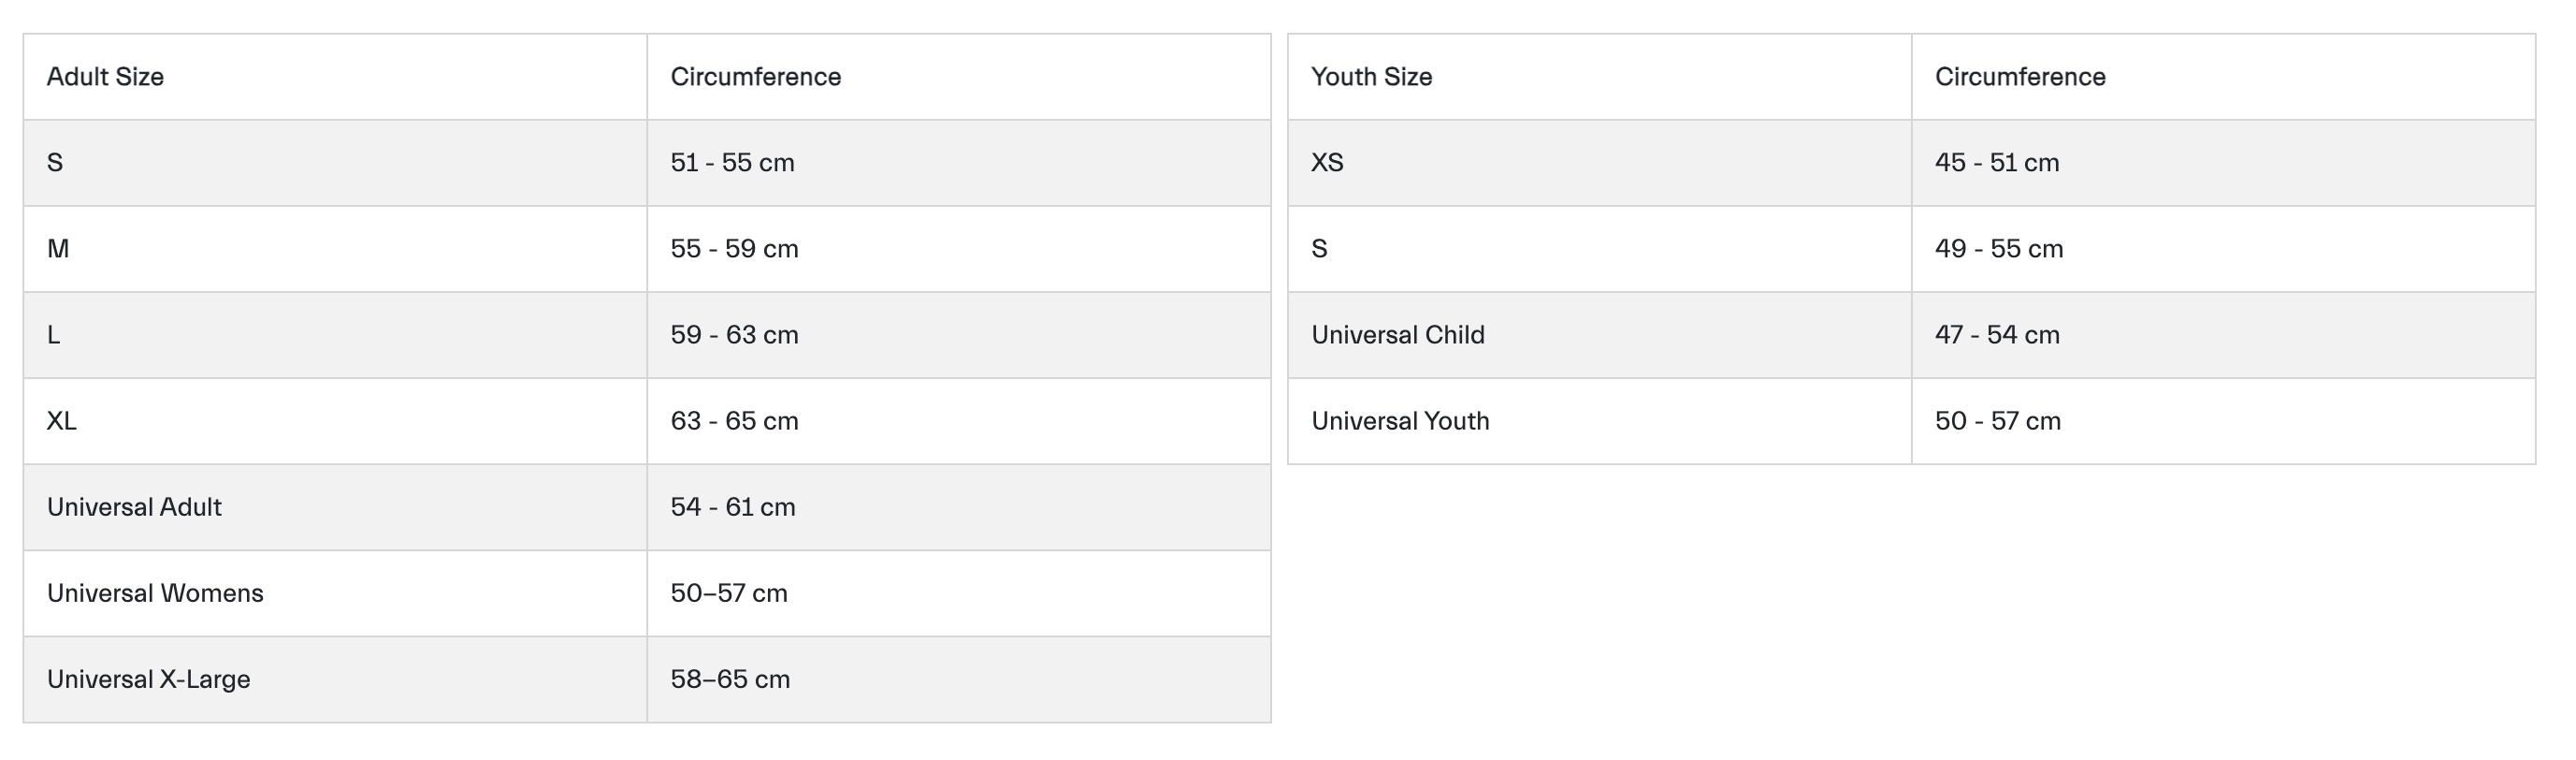Click the youth table Circumference header

2019,77
